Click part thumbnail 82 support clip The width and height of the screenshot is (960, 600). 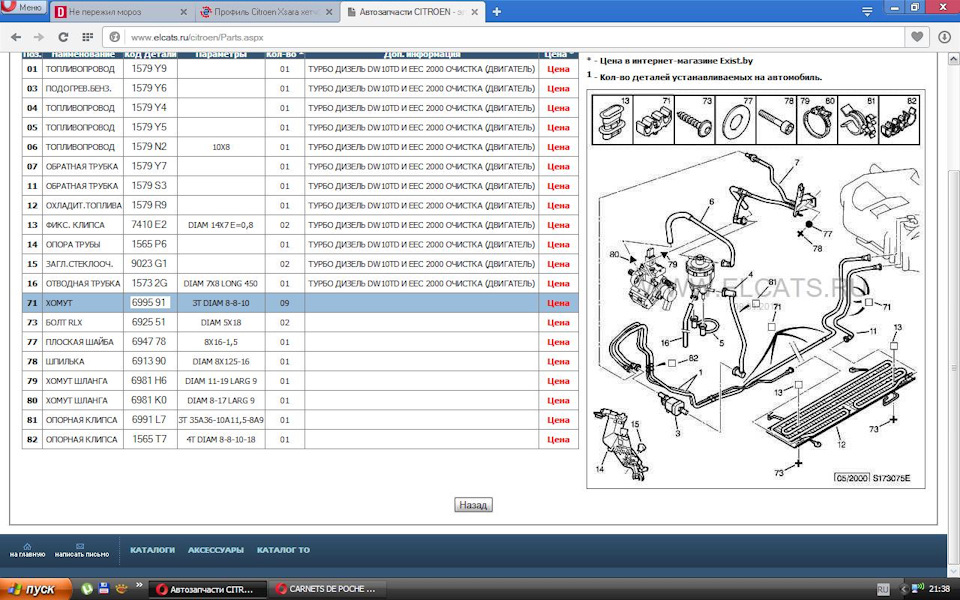coord(899,120)
